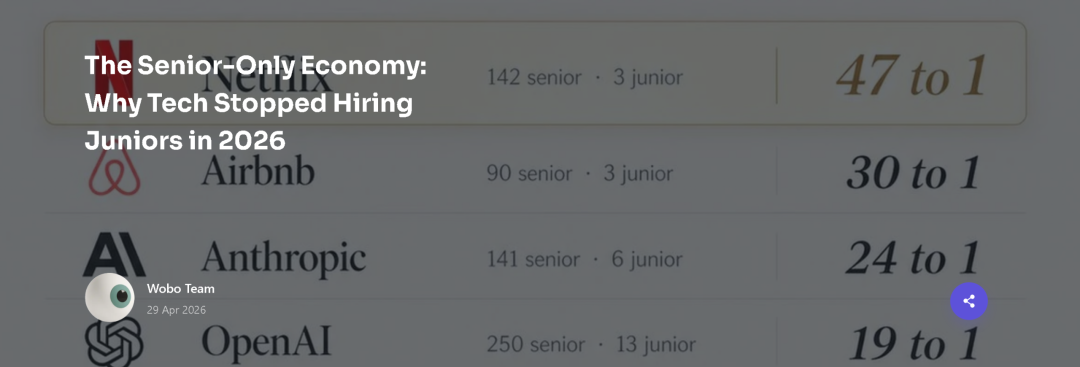Open the Wobo Team eyeball avatar

tap(109, 297)
